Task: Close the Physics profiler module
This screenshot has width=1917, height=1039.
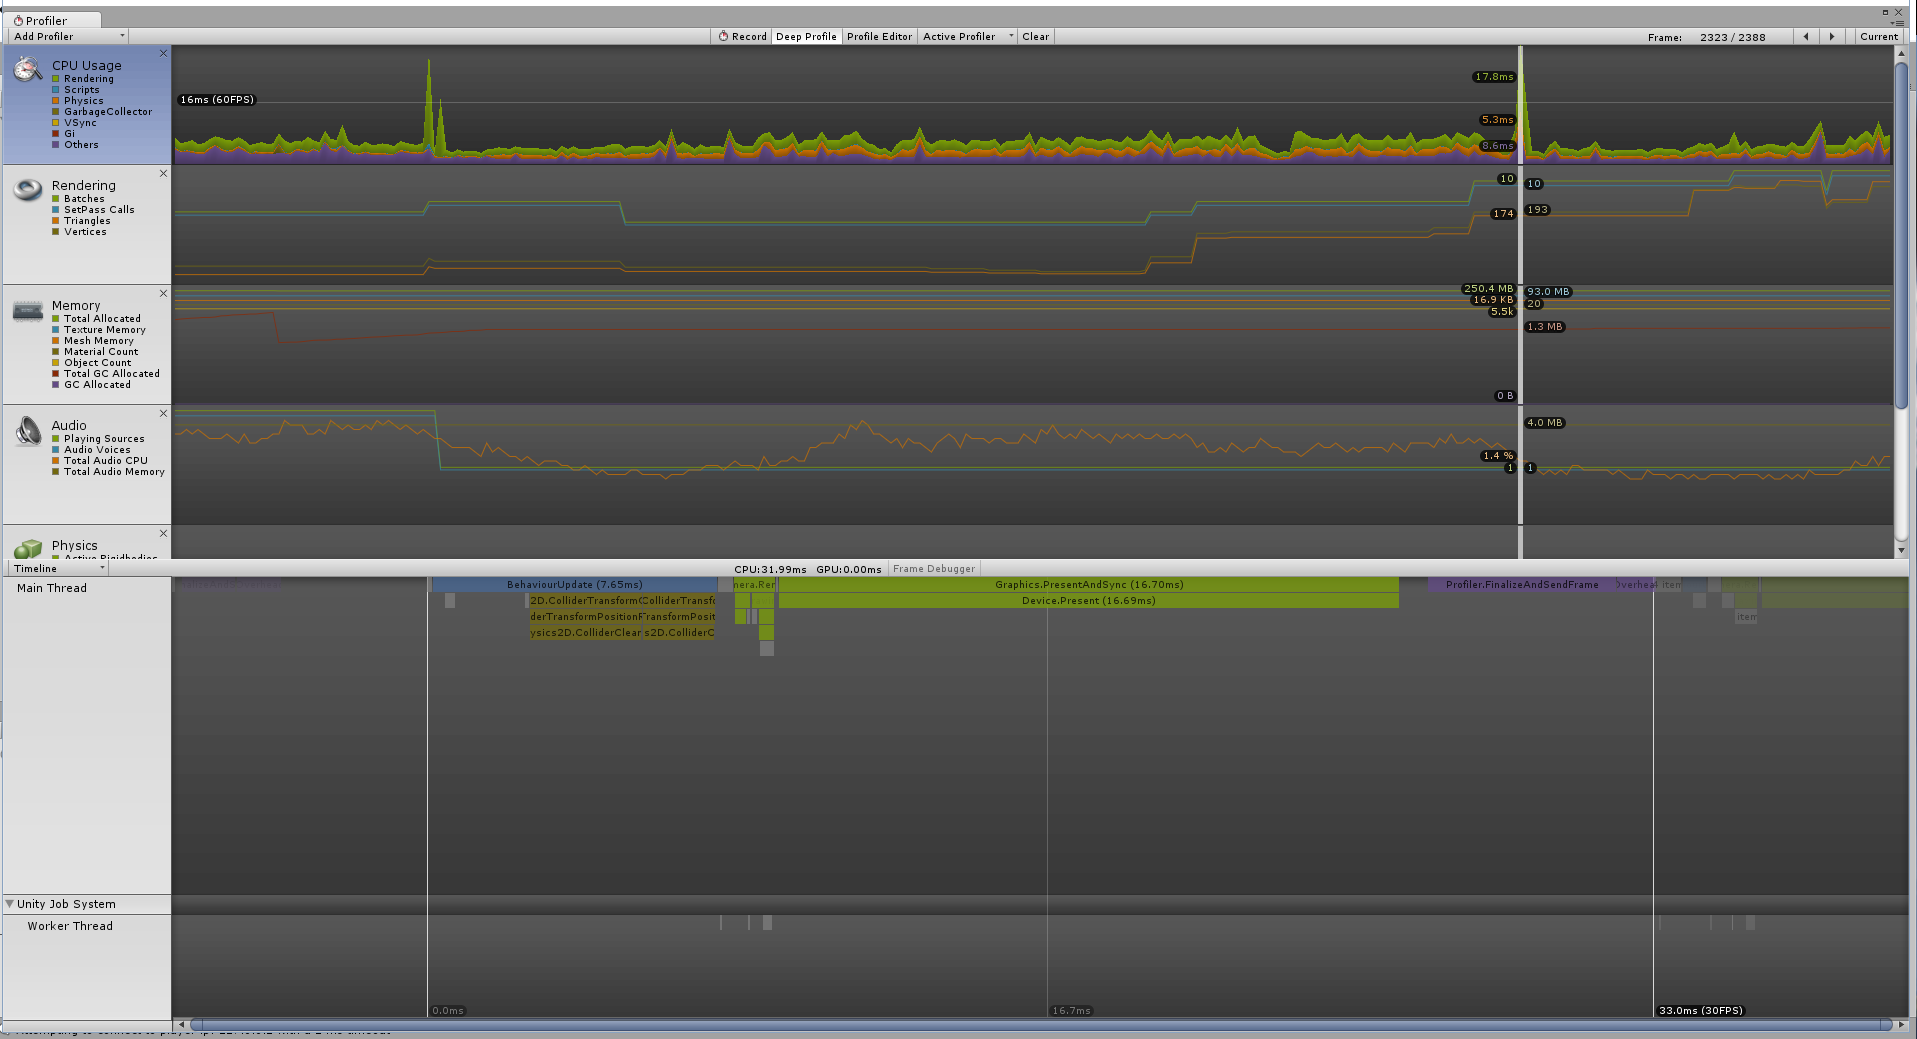Action: click(x=163, y=533)
